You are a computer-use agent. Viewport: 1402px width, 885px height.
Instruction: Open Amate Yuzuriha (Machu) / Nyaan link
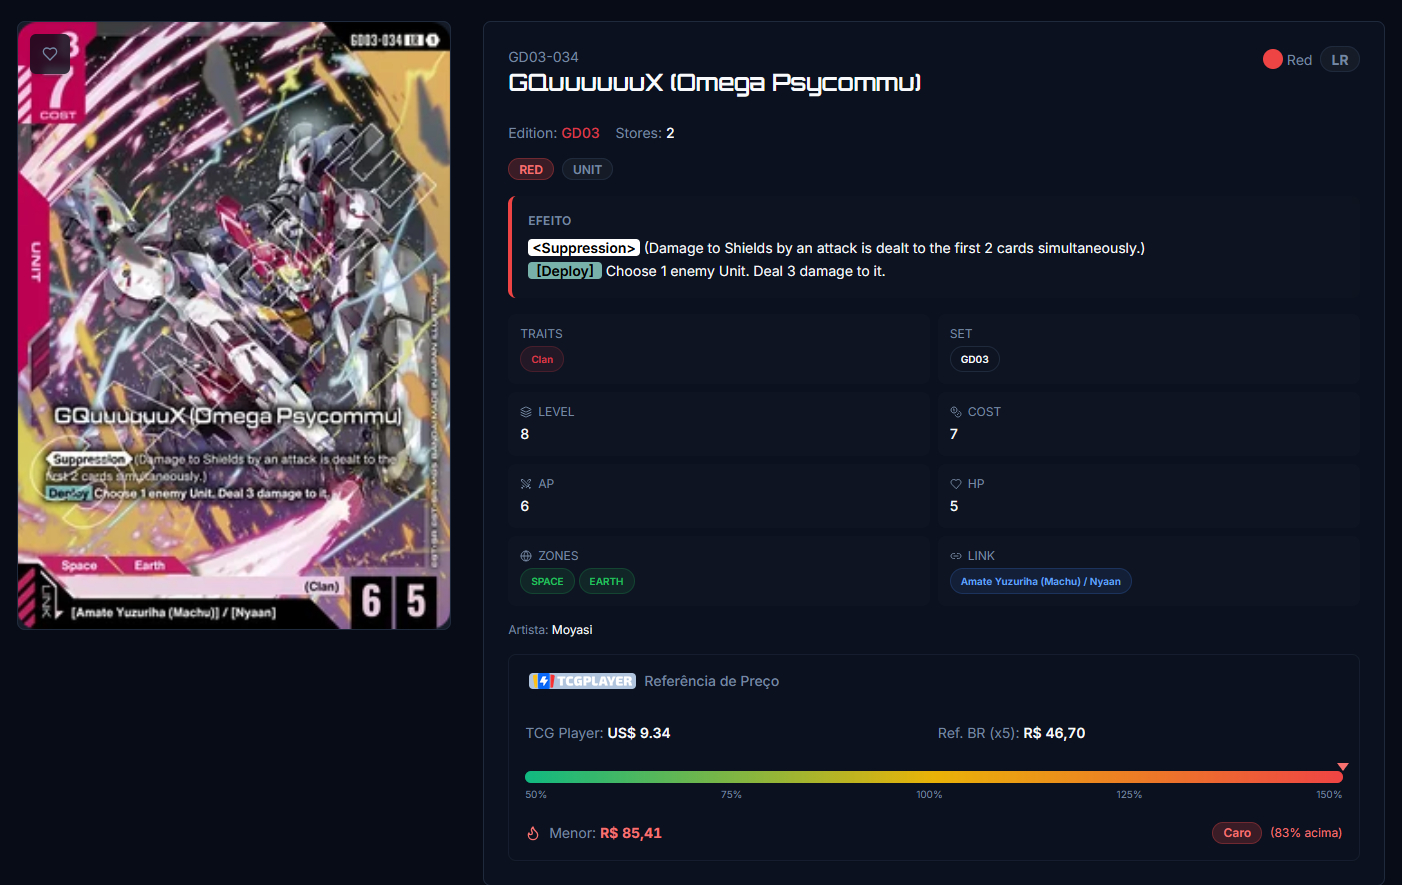pos(1040,582)
